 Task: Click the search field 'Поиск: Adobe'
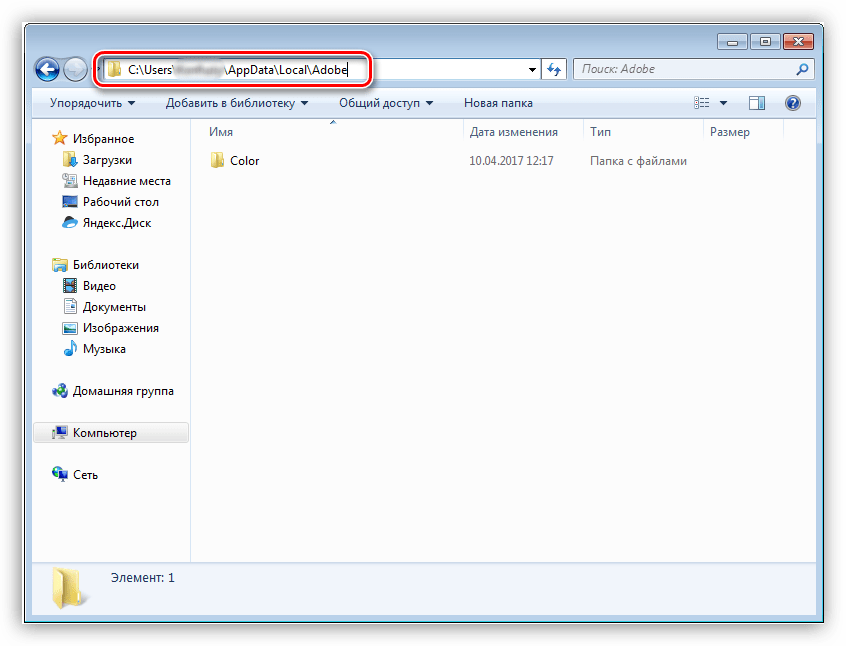click(x=693, y=69)
